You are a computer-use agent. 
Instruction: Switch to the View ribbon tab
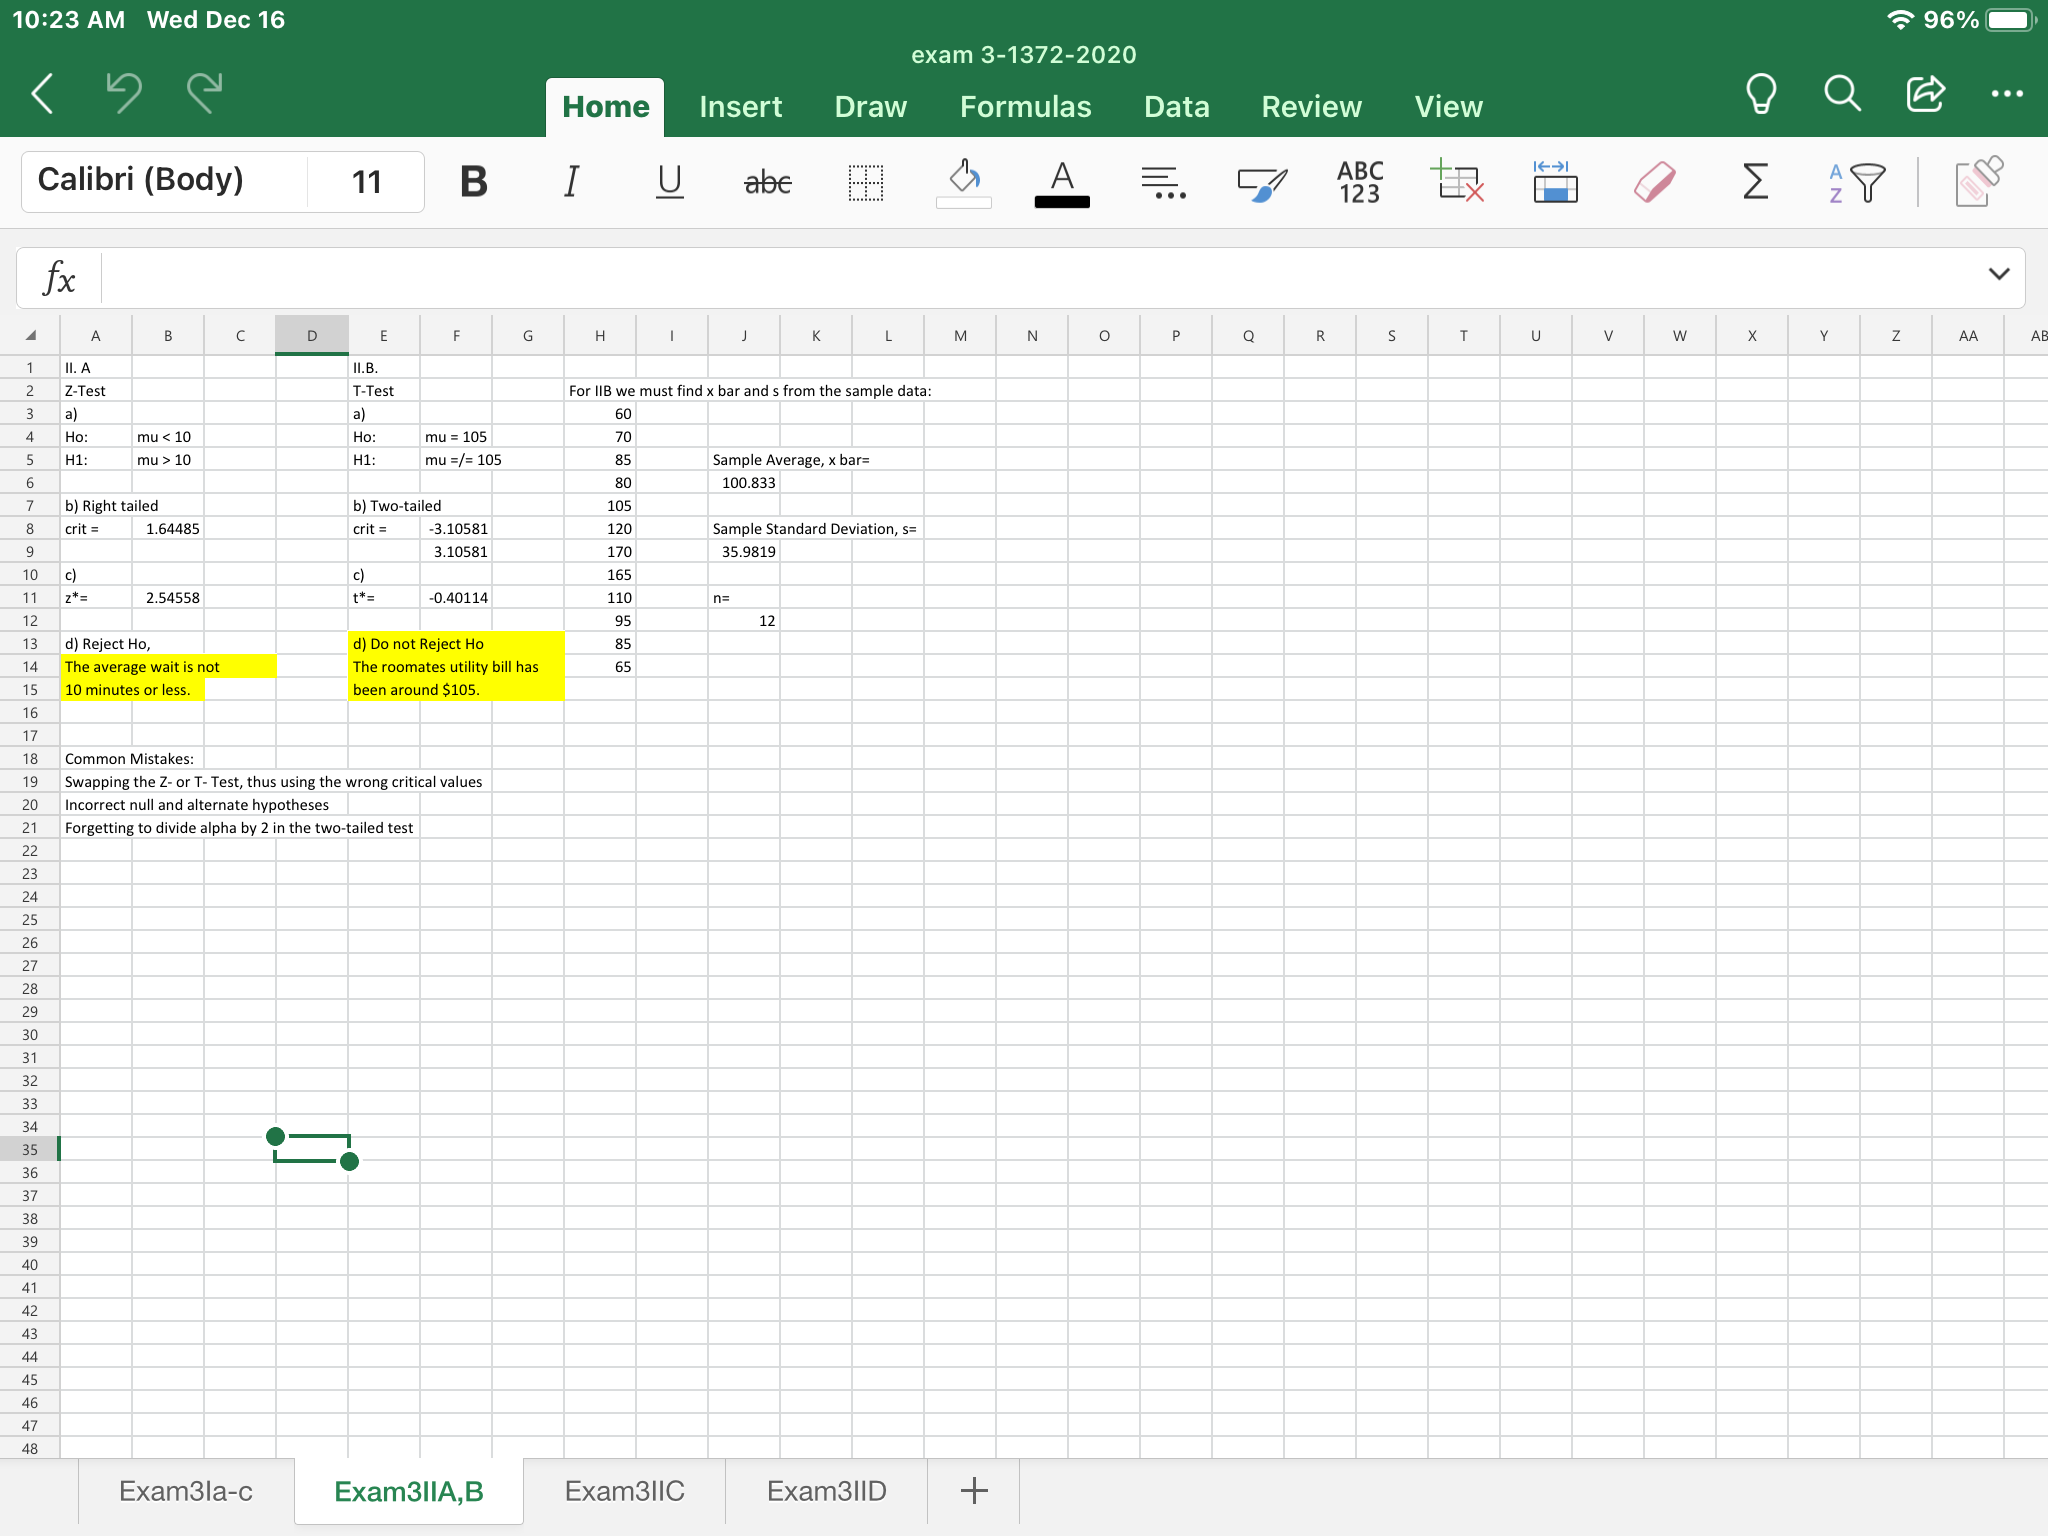[1449, 107]
